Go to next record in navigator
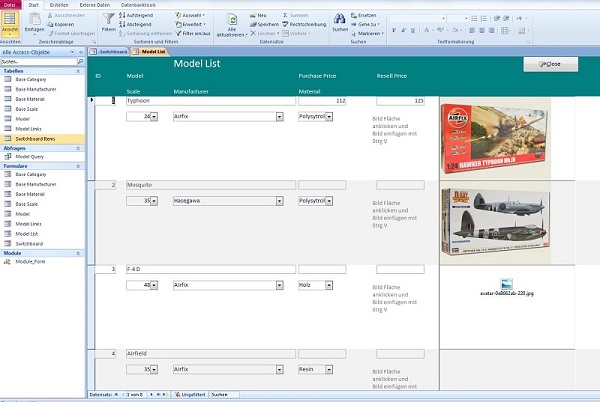 click(x=152, y=394)
